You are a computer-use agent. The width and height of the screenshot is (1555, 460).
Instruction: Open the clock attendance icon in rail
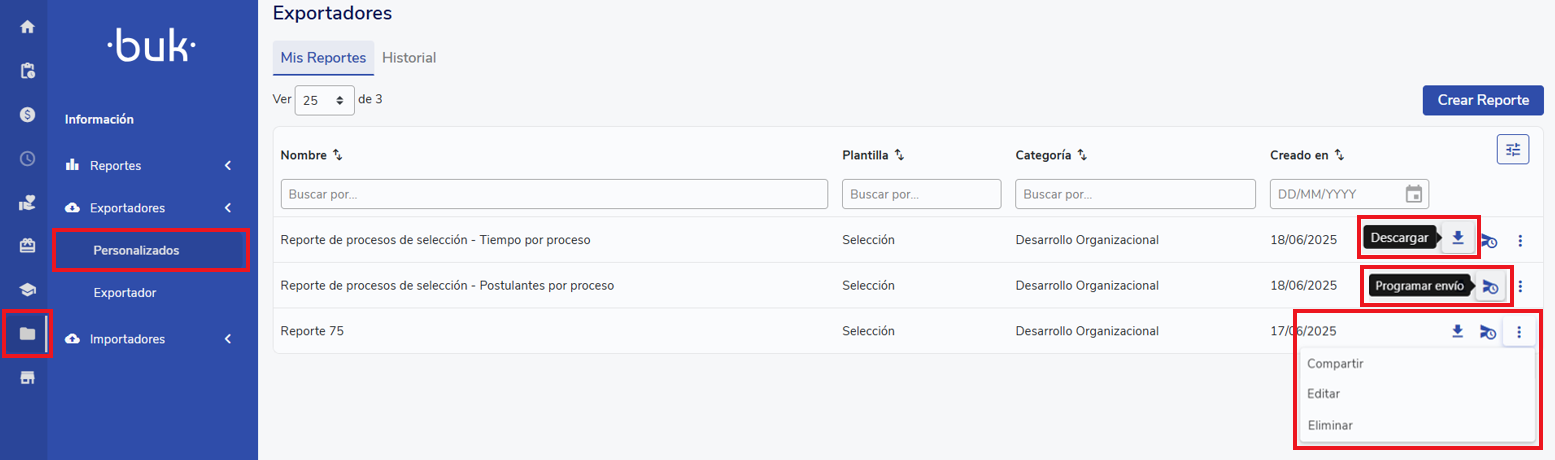tap(28, 158)
